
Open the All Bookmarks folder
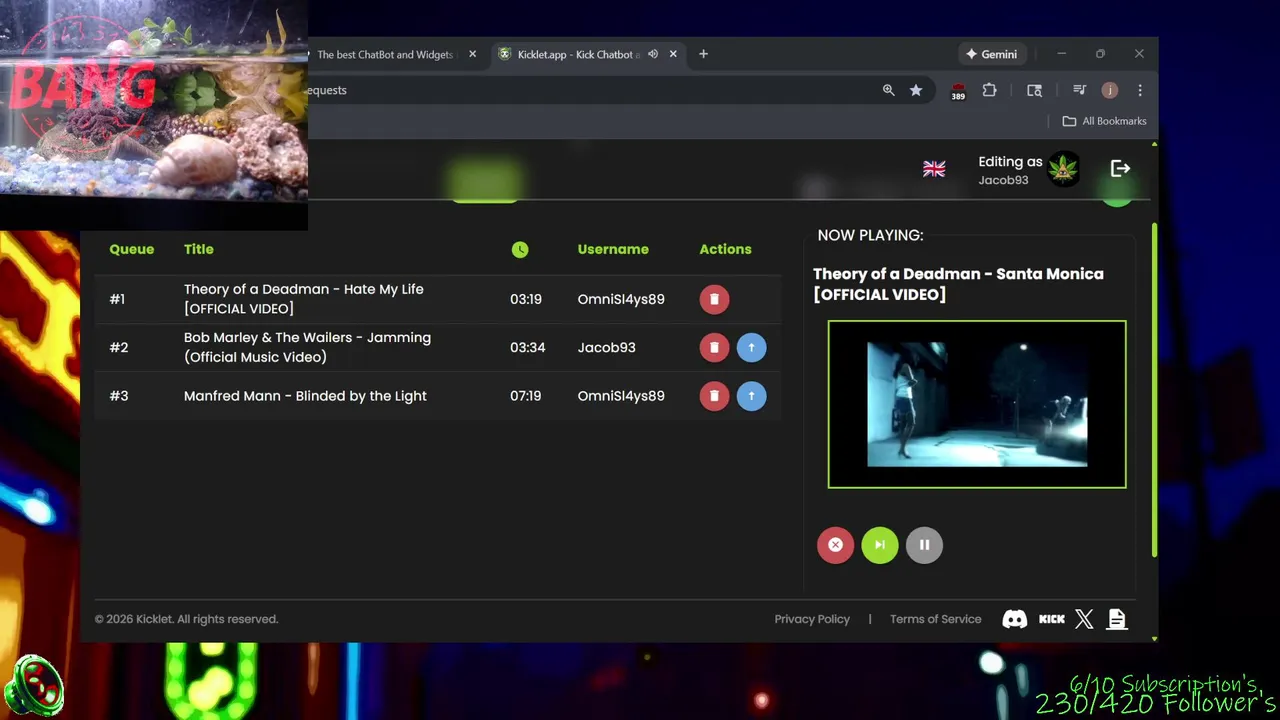[x=1104, y=121]
